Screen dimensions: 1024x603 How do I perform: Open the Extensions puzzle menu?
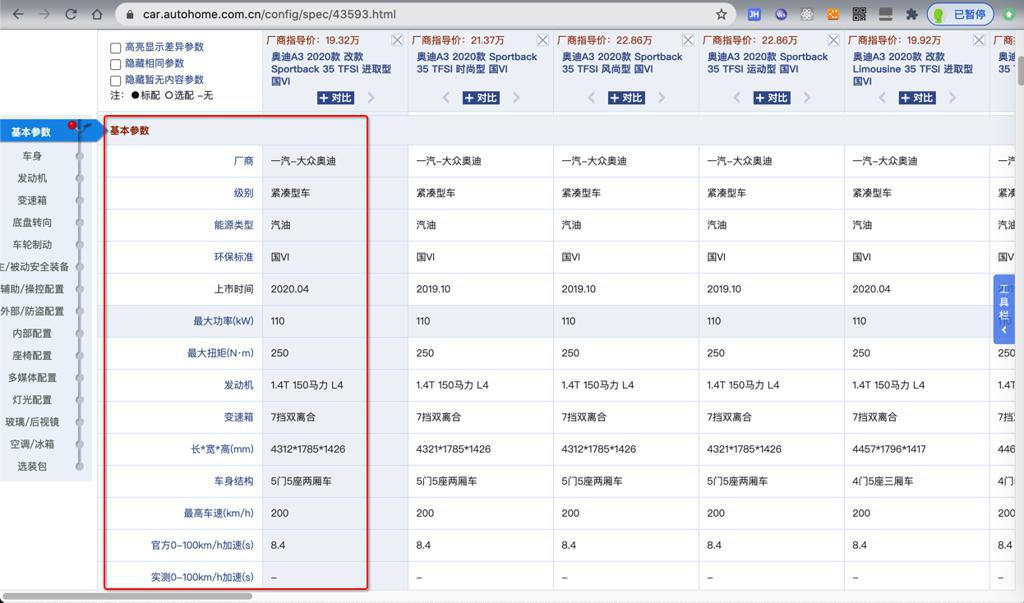(912, 14)
